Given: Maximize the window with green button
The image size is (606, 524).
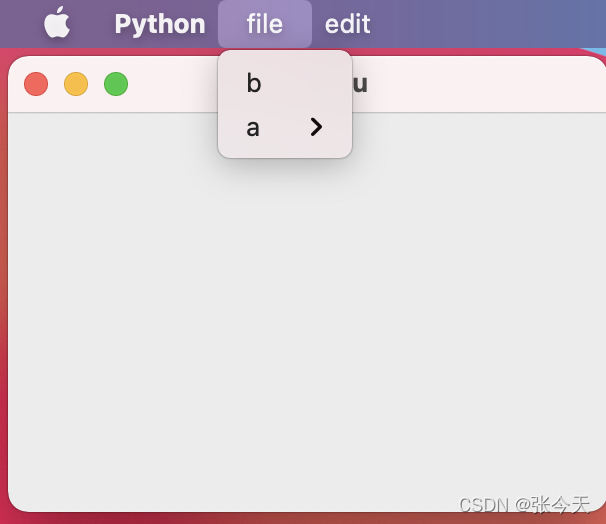Looking at the screenshot, I should coord(116,84).
